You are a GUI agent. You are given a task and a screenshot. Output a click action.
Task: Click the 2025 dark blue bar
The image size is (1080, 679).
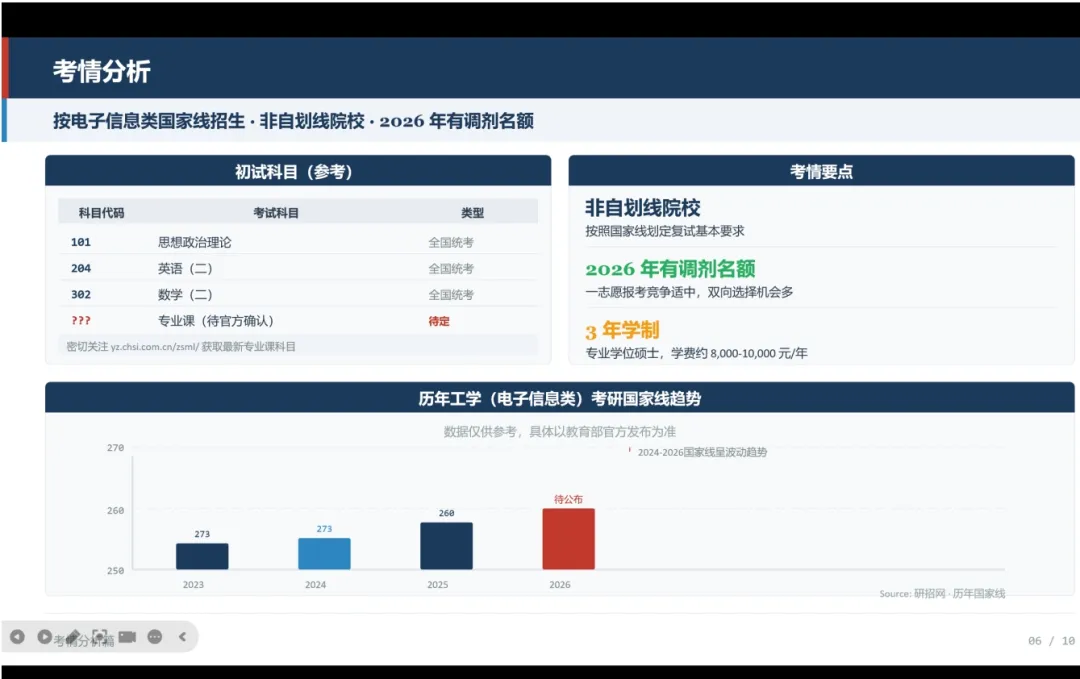446,546
